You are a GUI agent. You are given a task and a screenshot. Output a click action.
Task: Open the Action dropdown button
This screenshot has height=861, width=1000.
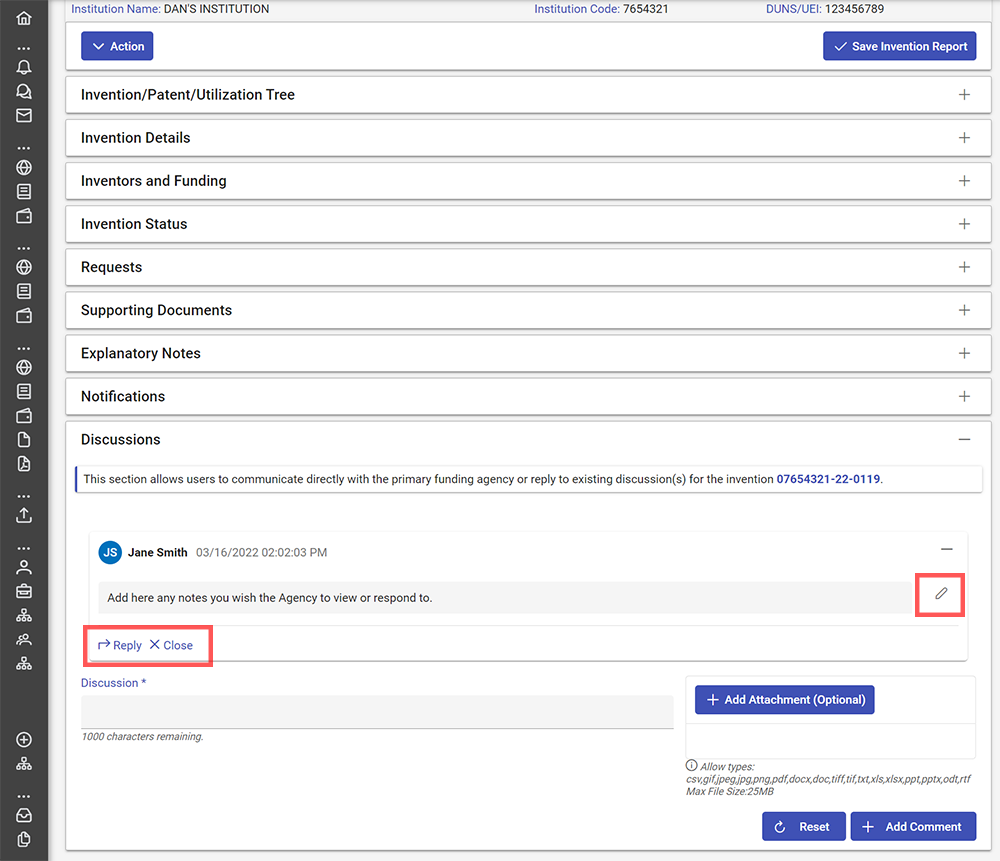pyautogui.click(x=117, y=46)
